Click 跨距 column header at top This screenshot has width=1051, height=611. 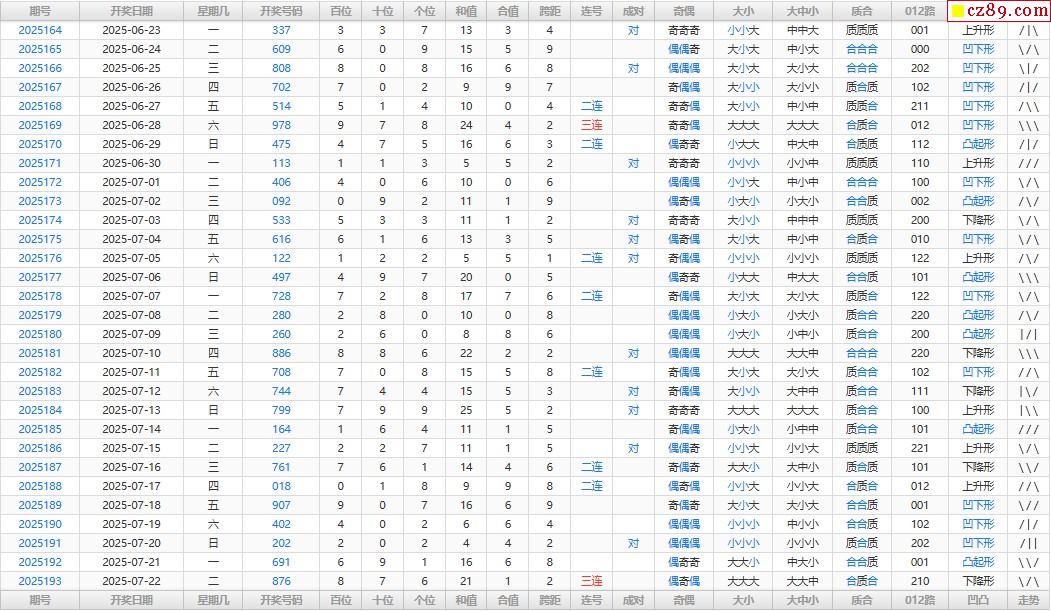tap(550, 11)
